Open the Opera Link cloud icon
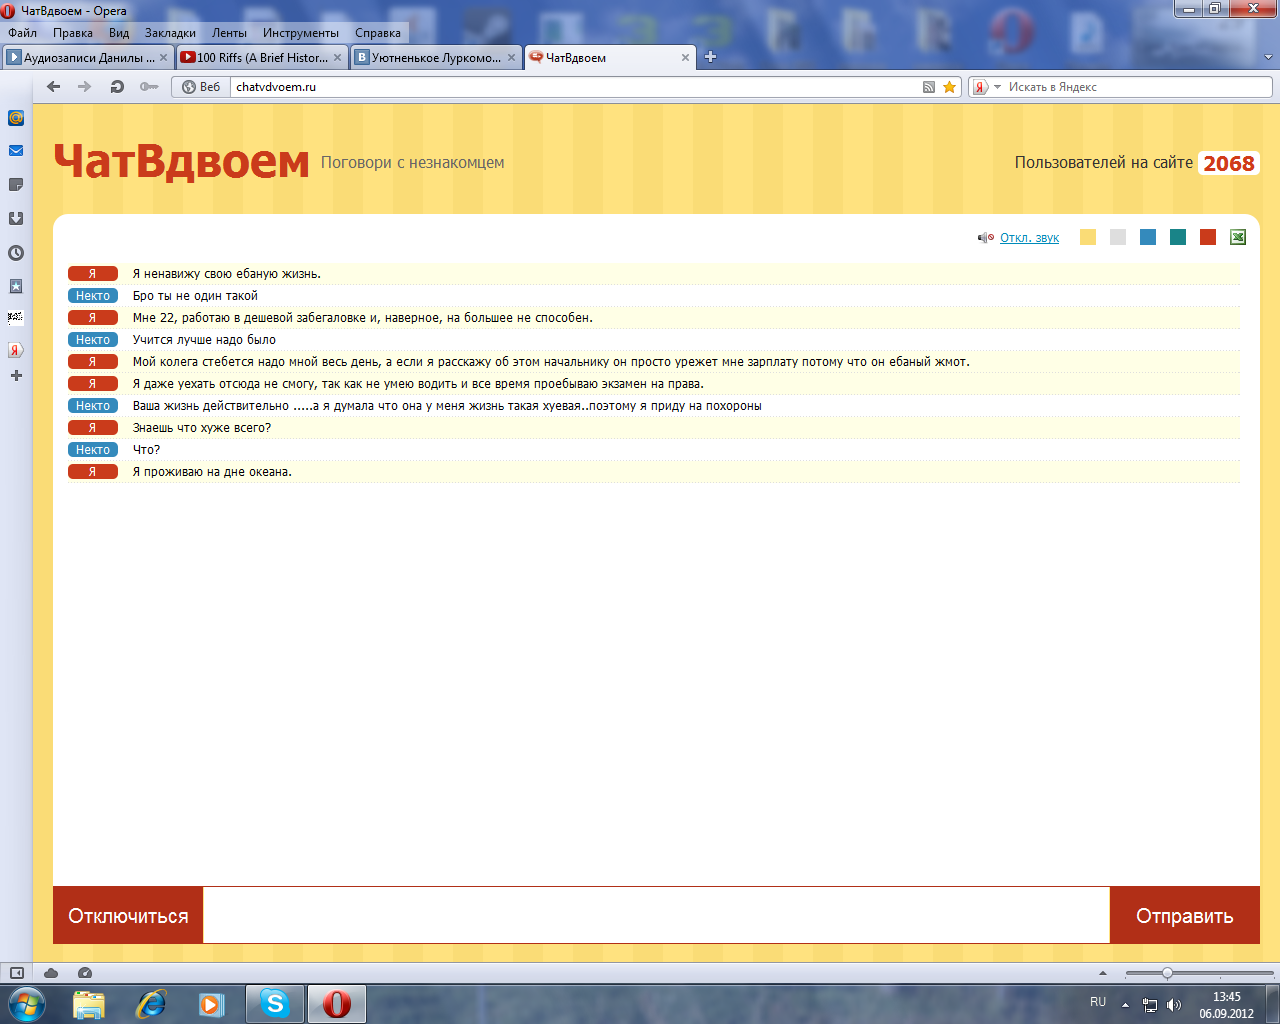Viewport: 1280px width, 1024px height. pos(51,973)
